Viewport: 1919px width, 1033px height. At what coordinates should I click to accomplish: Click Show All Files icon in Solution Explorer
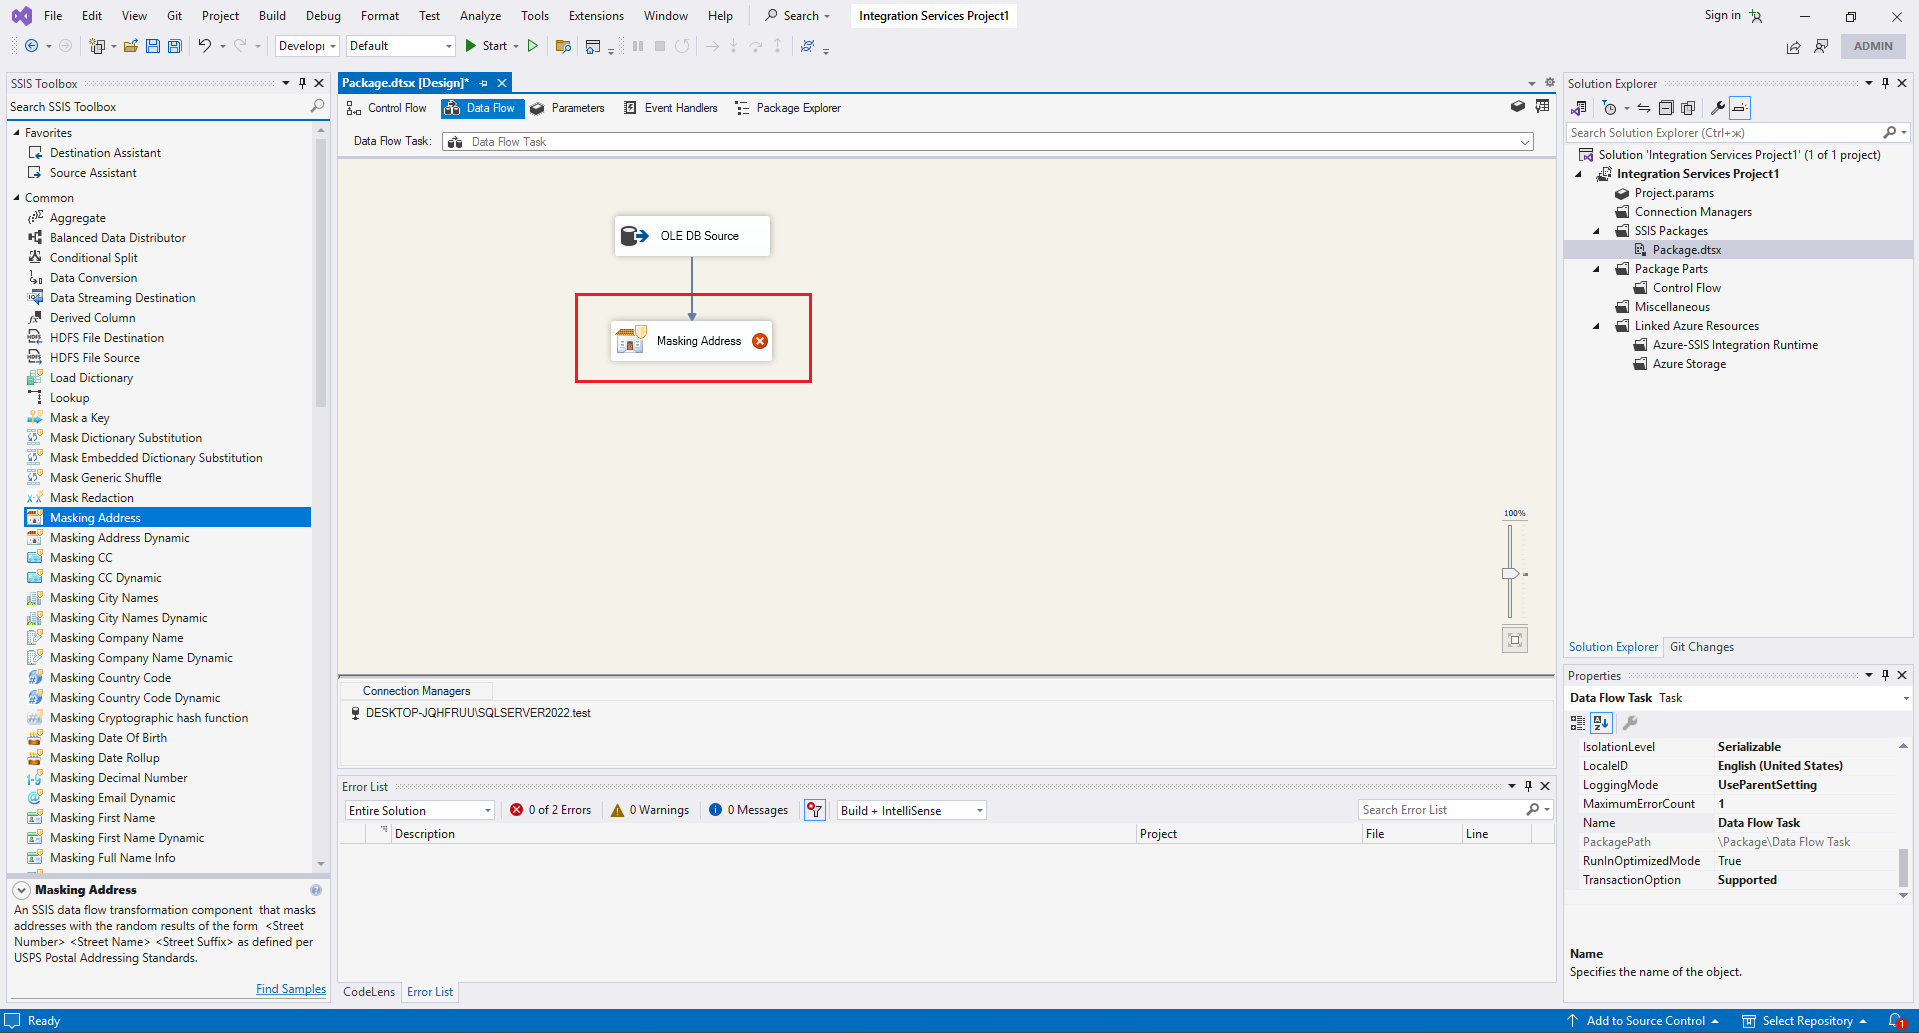[1688, 108]
